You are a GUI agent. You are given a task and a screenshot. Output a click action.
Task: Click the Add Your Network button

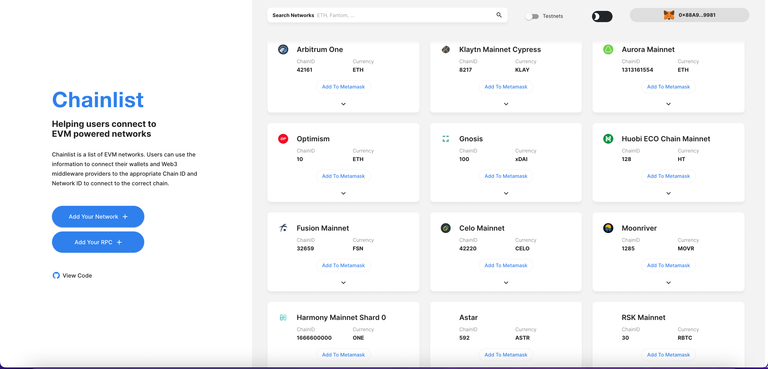tap(98, 217)
